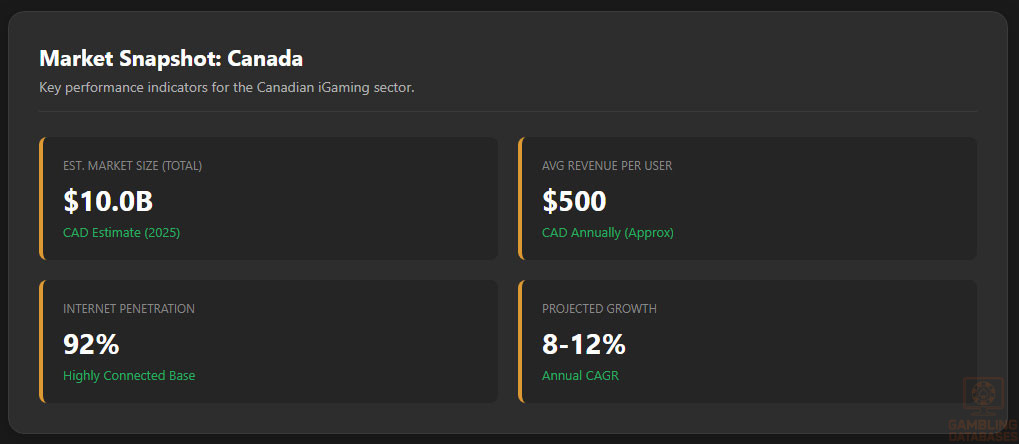Click the "INTERNET PENETRATION" label

tap(129, 309)
